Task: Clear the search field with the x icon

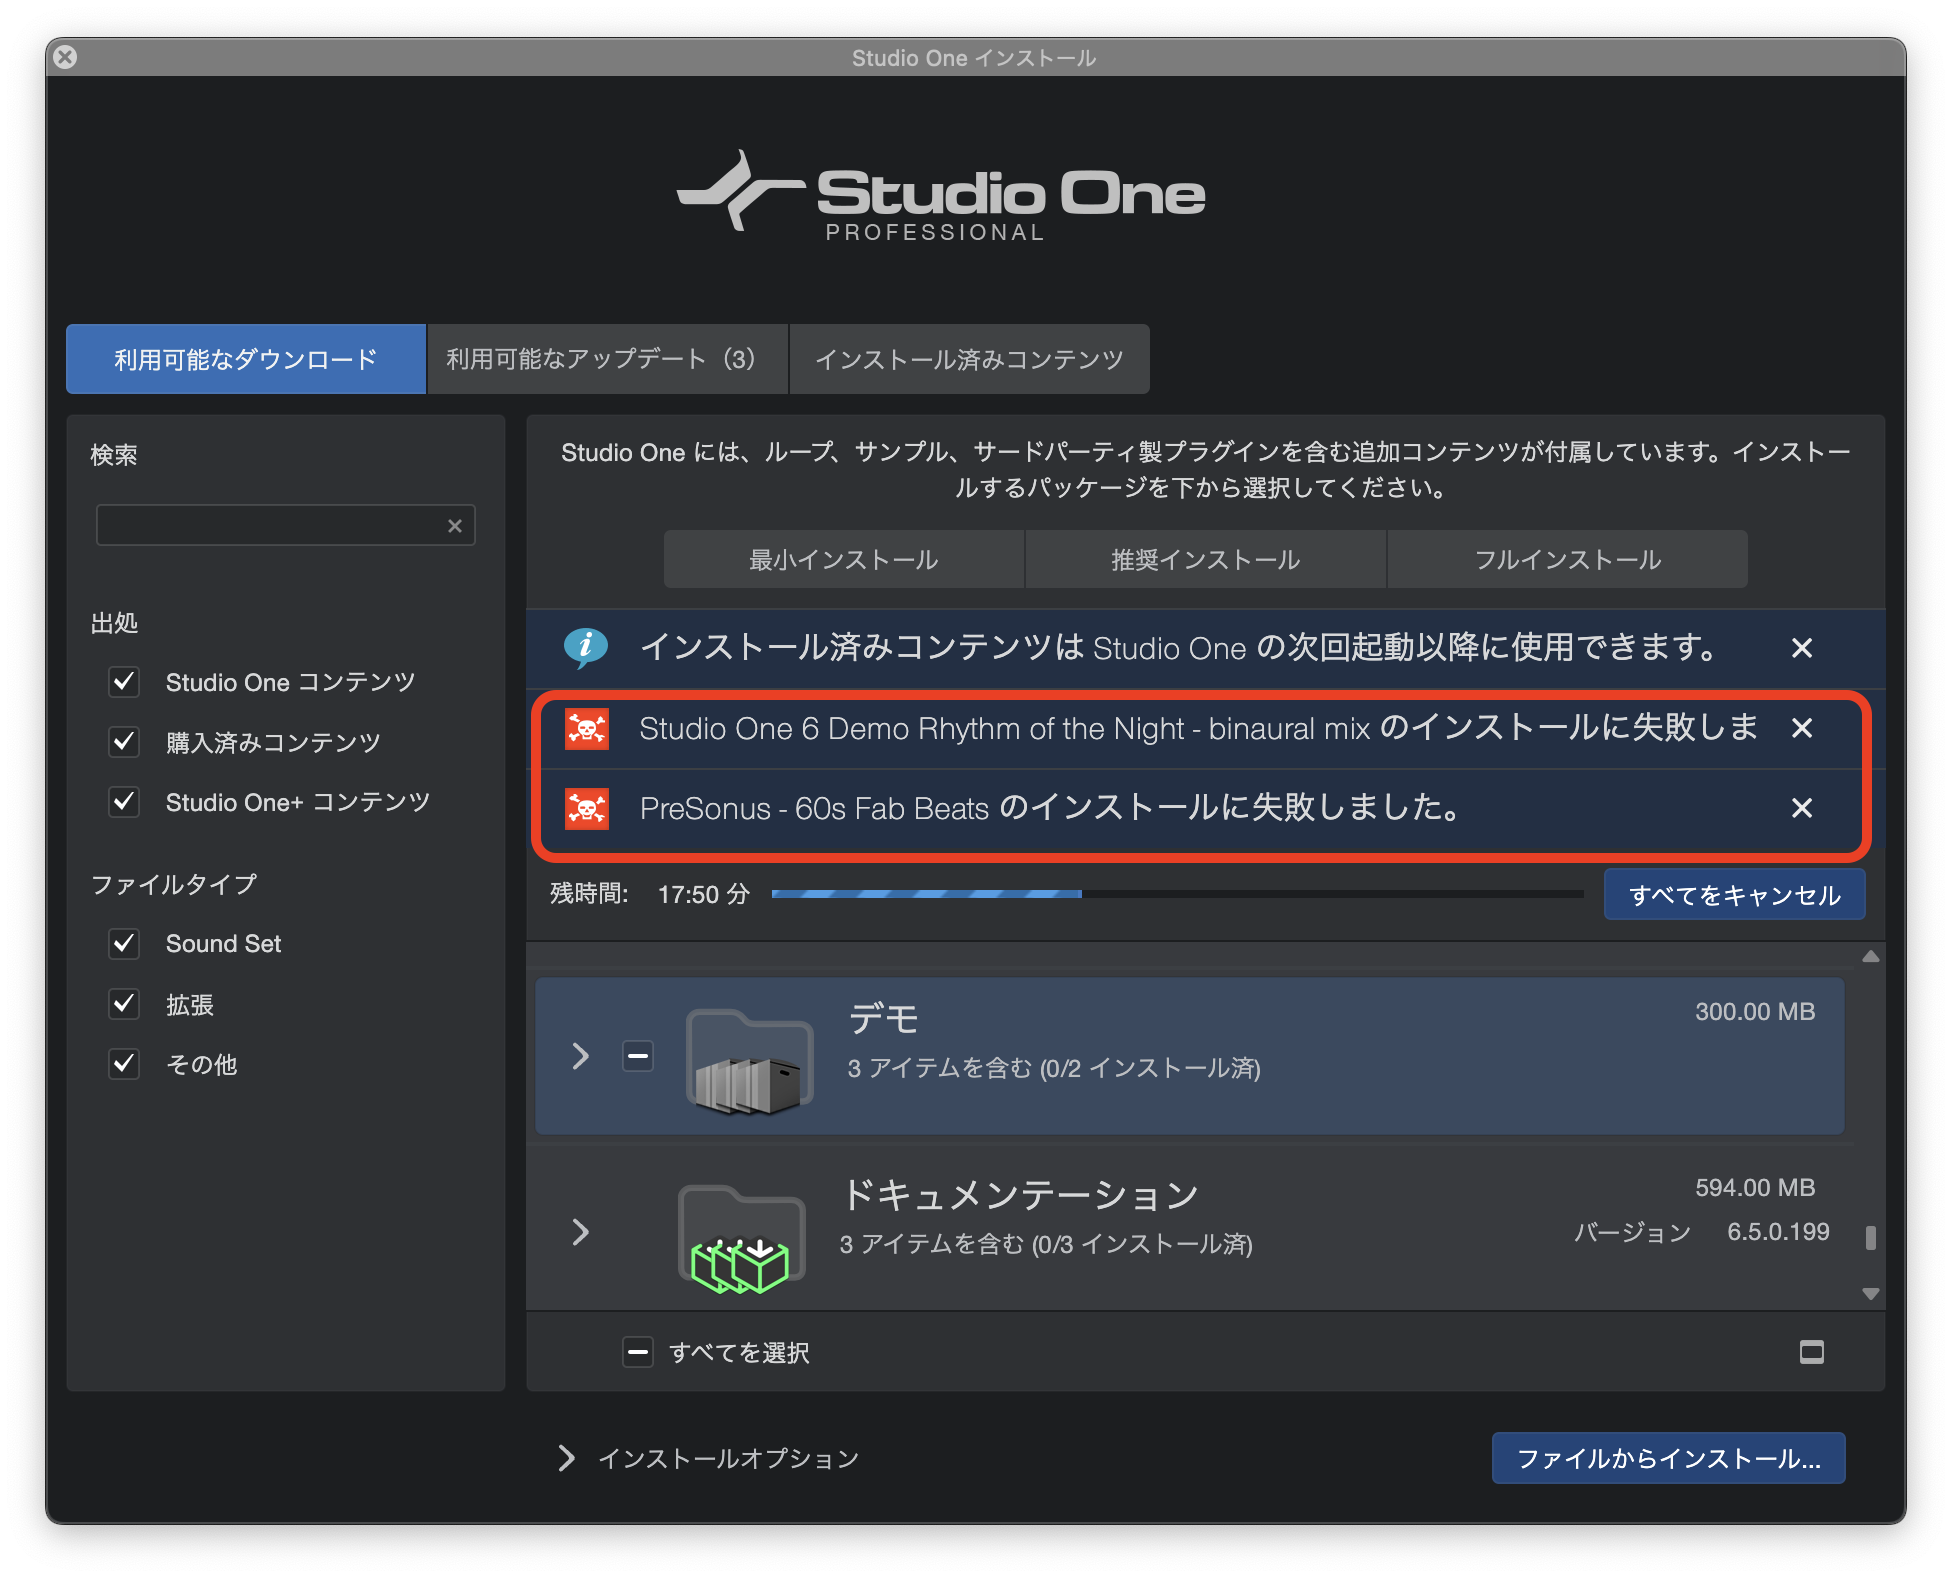Action: 455,526
